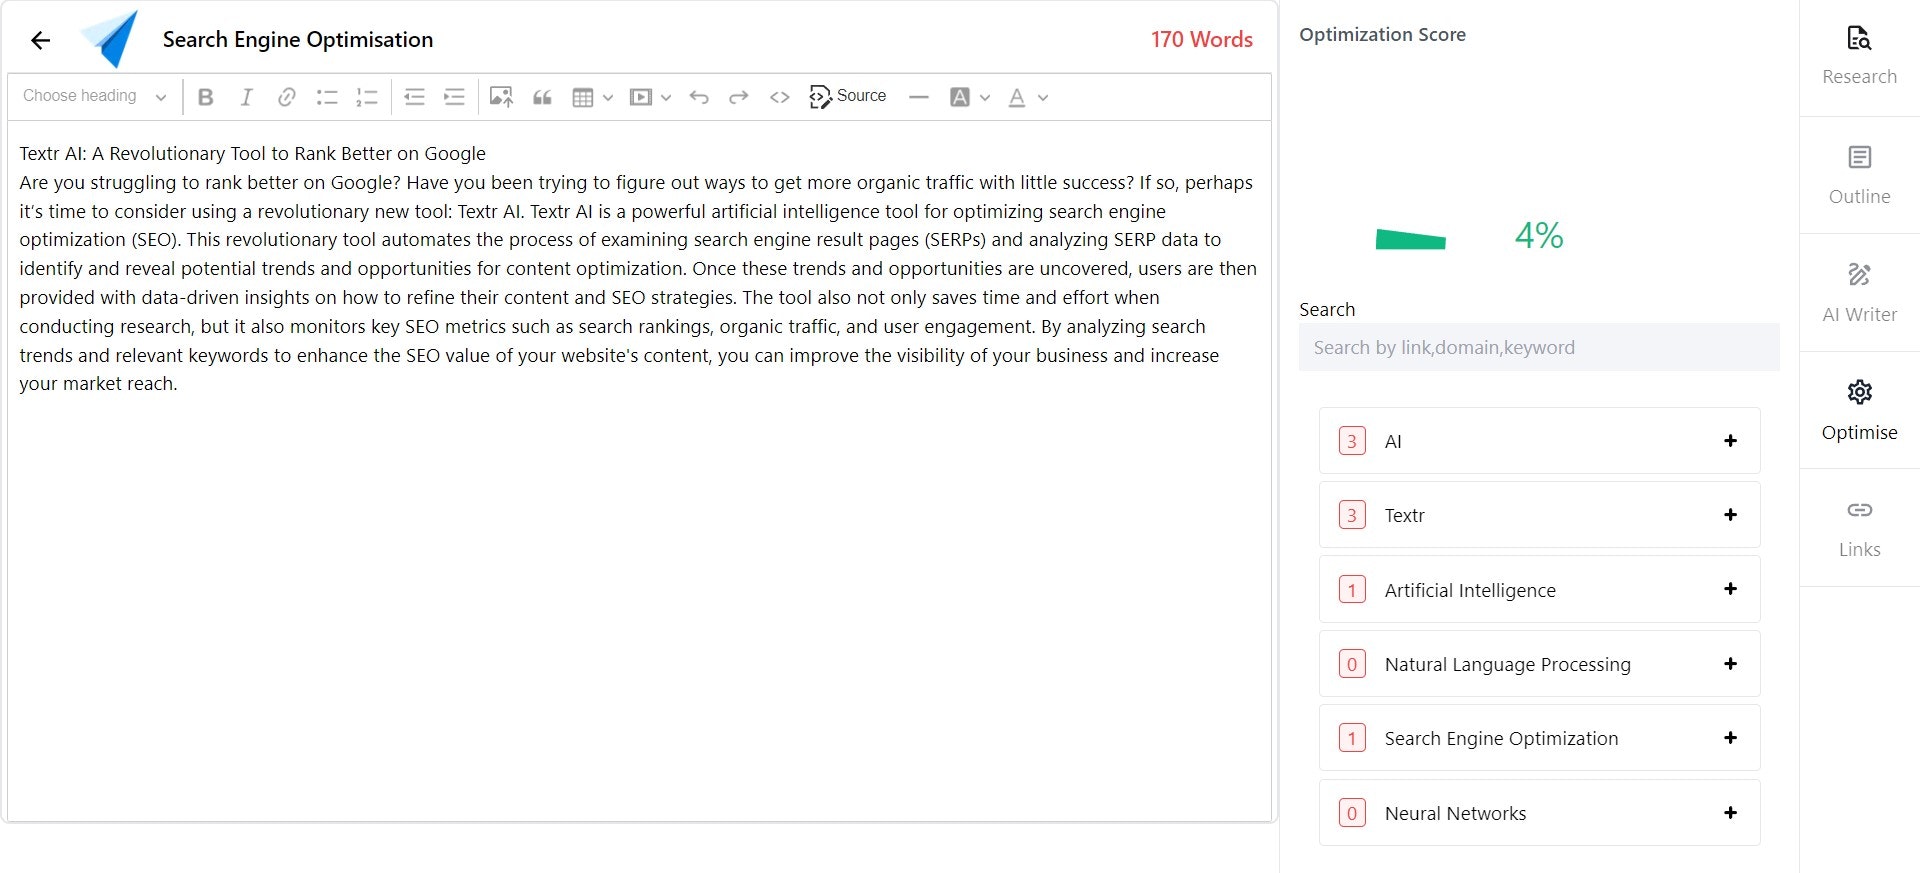Insert a hyperlink with the link icon
The width and height of the screenshot is (1920, 873).
click(286, 97)
